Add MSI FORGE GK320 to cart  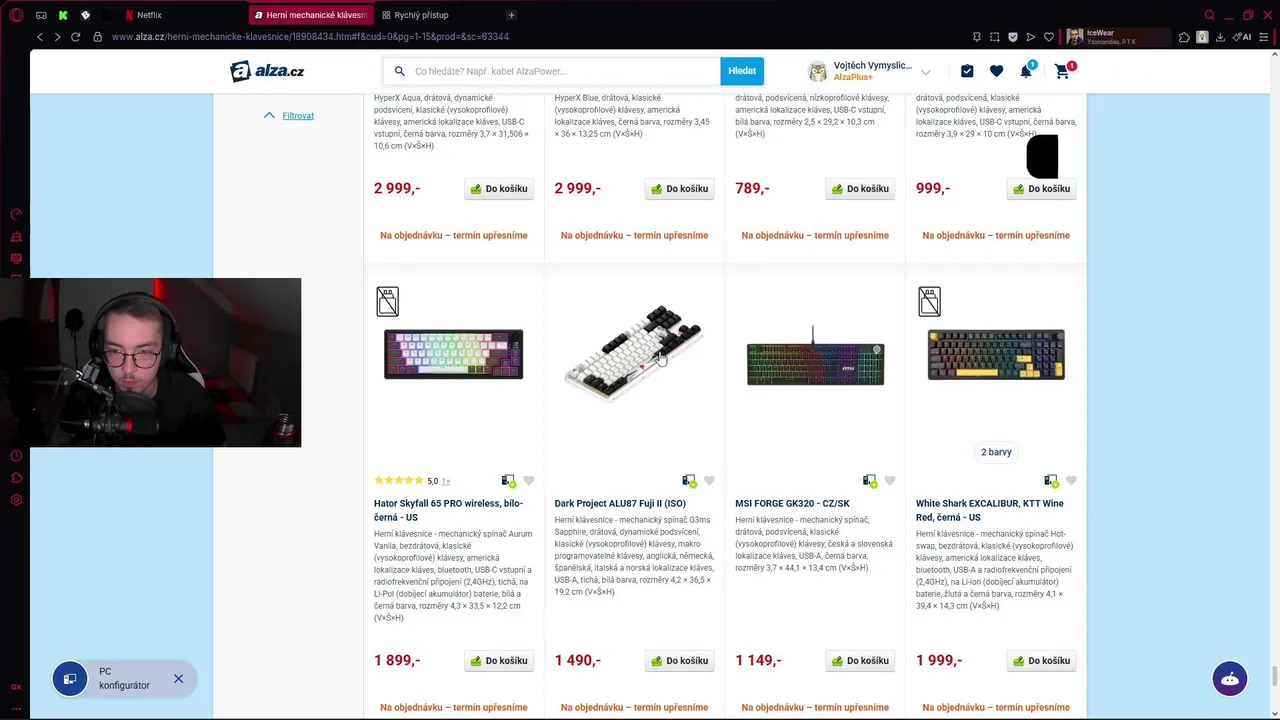click(x=861, y=661)
